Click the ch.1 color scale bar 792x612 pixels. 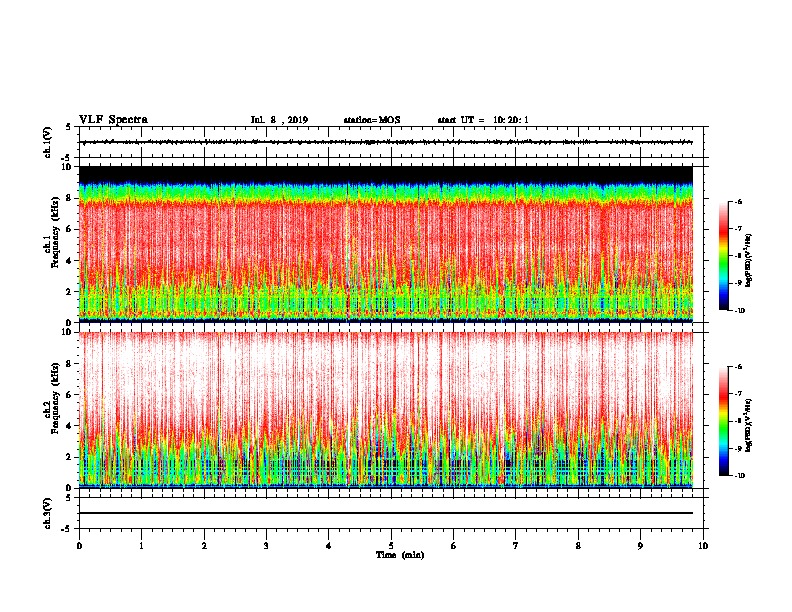[x=723, y=256]
